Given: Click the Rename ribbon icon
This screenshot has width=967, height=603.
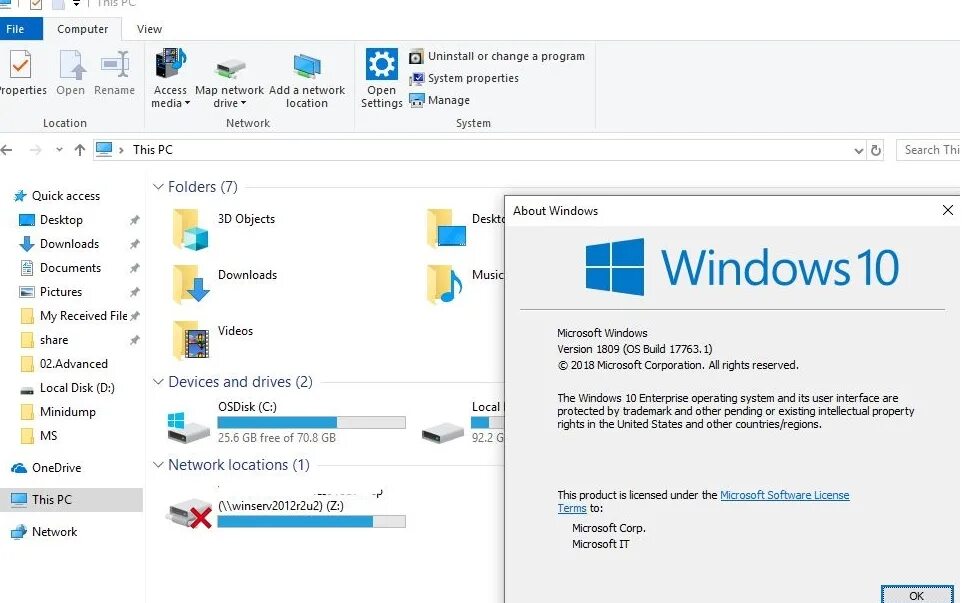Looking at the screenshot, I should pyautogui.click(x=115, y=64).
